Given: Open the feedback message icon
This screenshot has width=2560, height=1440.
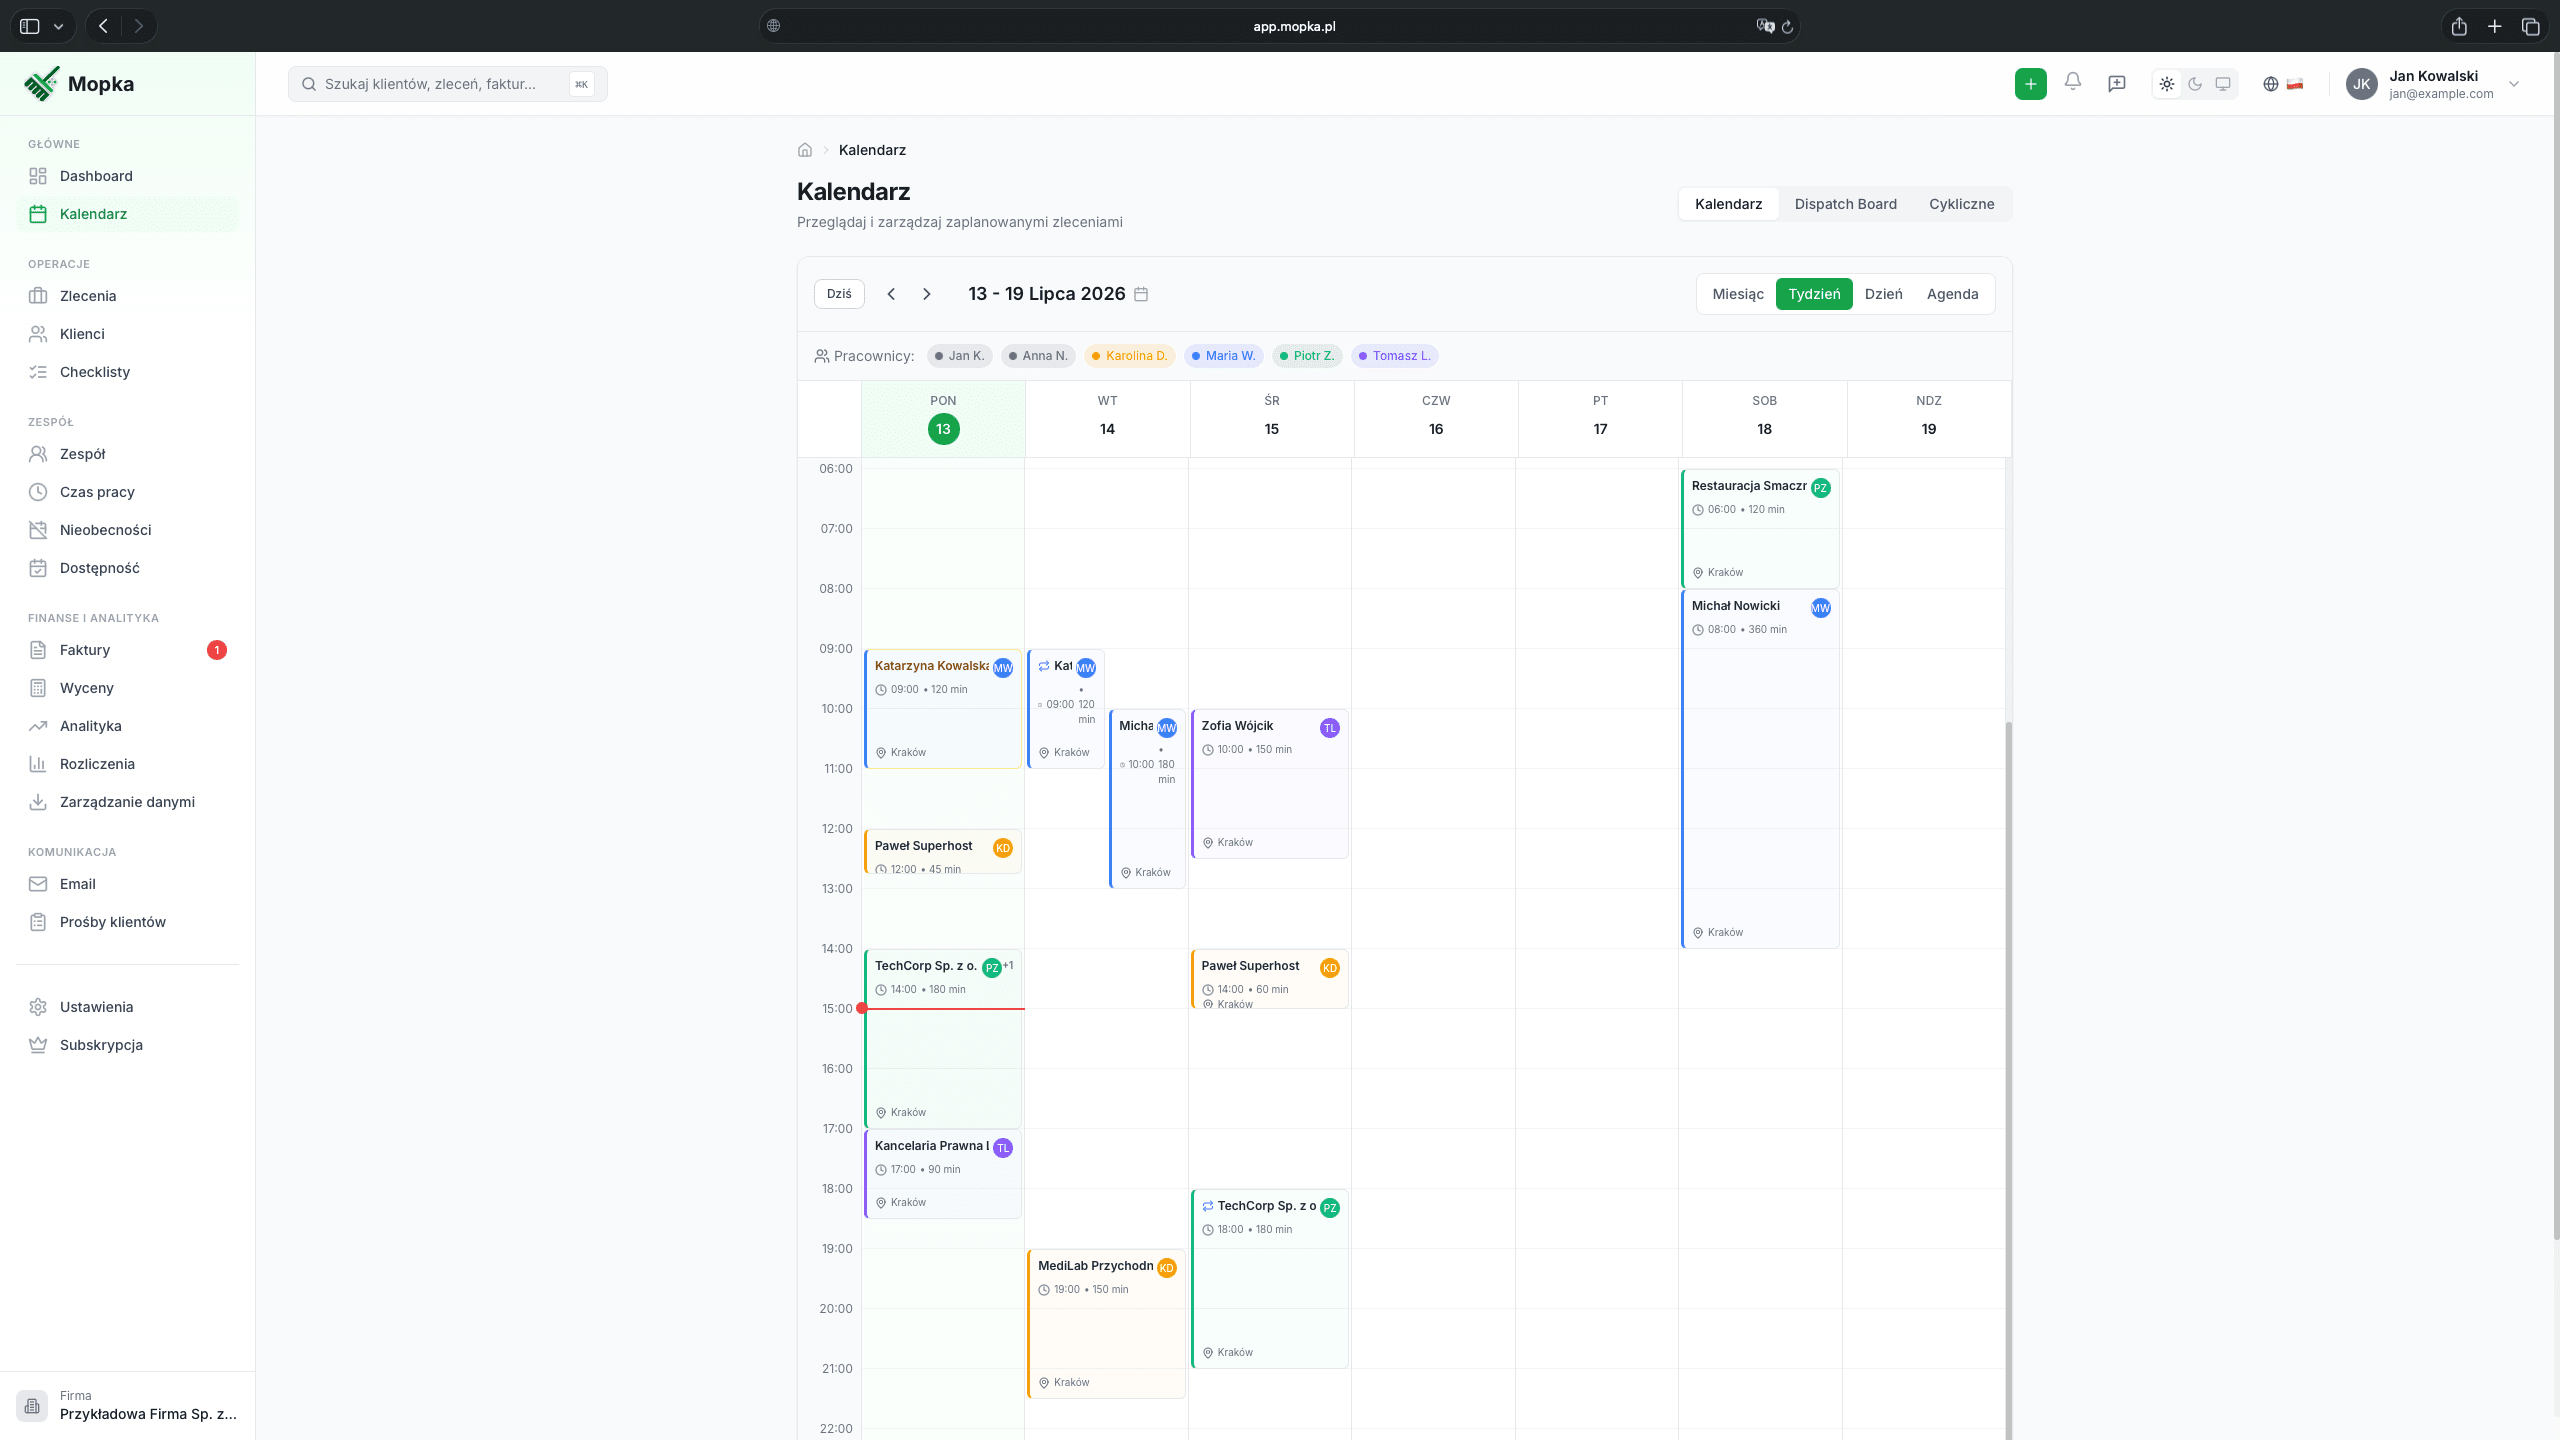Looking at the screenshot, I should click(x=2117, y=84).
